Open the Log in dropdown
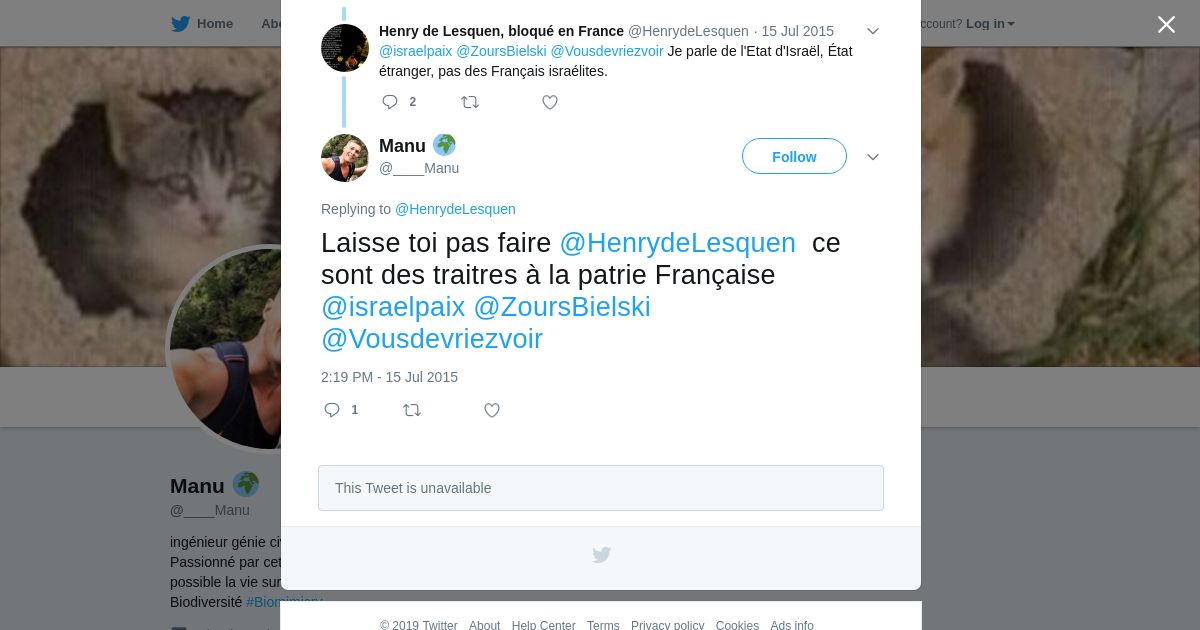The width and height of the screenshot is (1200, 630). 990,24
